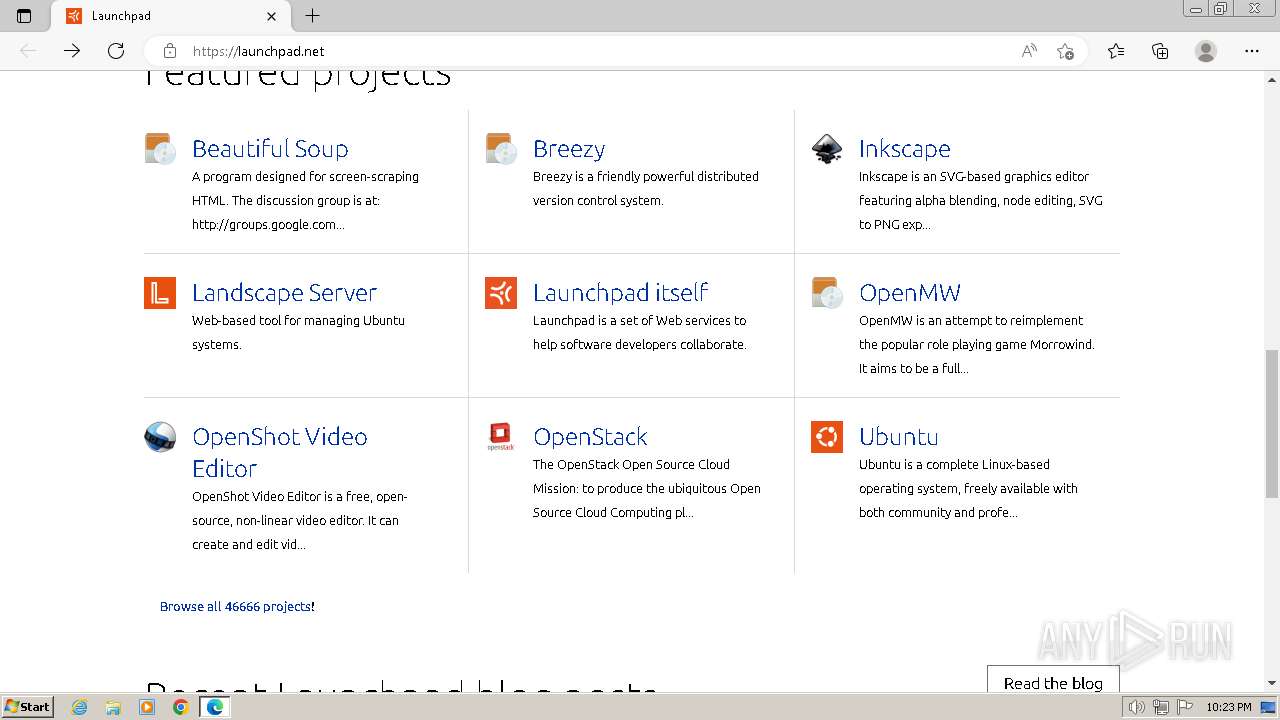Click the Action Center flag icon
1280x720 pixels.
pyautogui.click(x=1185, y=707)
